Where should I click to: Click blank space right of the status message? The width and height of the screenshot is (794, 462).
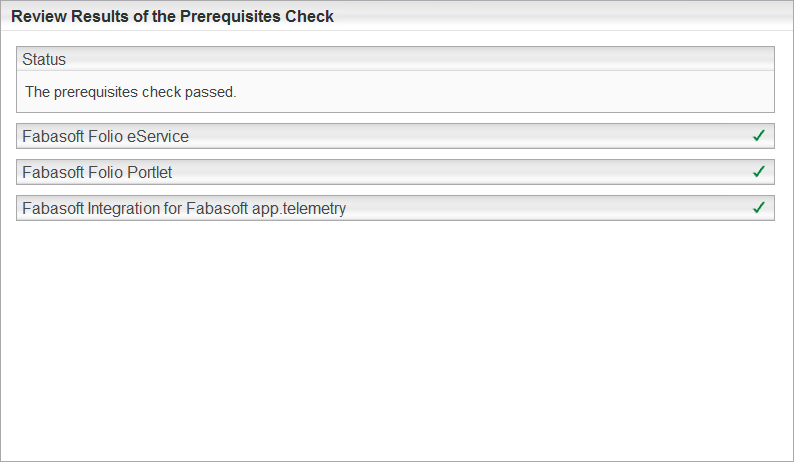(x=500, y=92)
